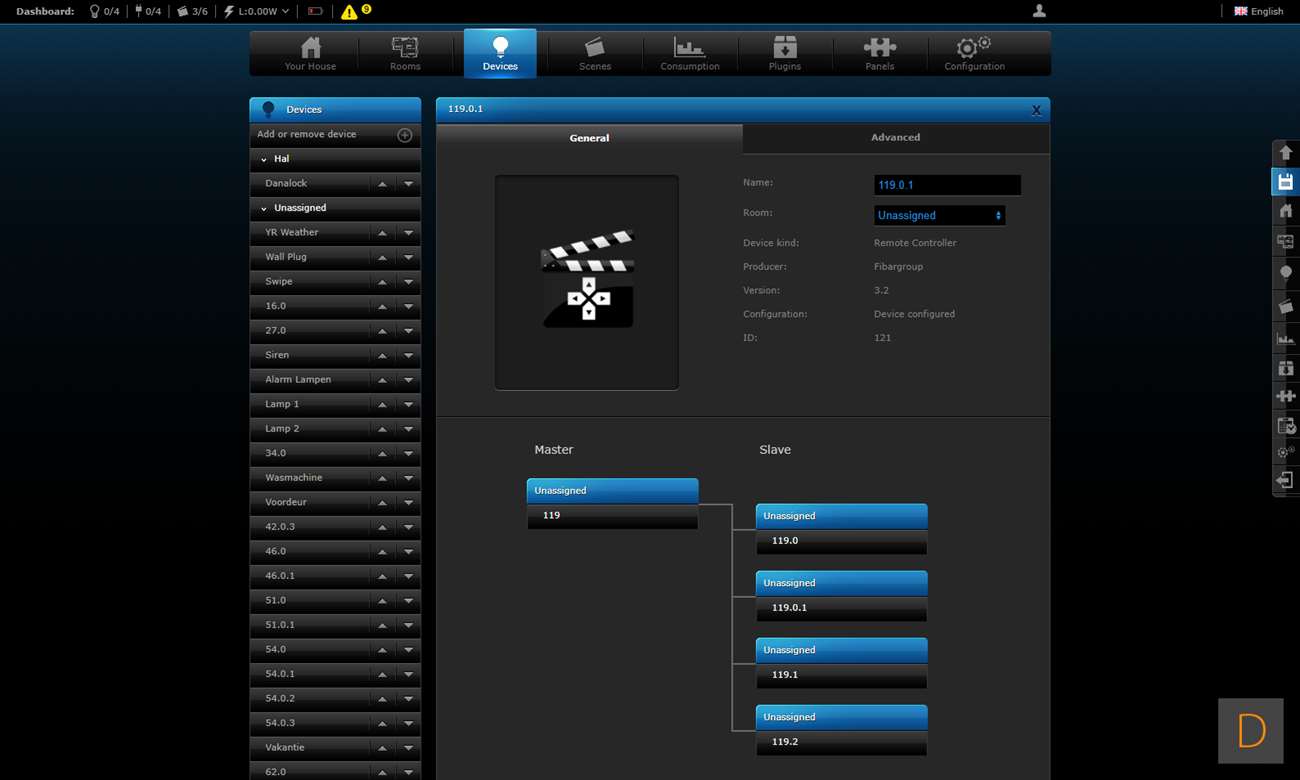
Task: Change the language from English
Action: pyautogui.click(x=1258, y=11)
